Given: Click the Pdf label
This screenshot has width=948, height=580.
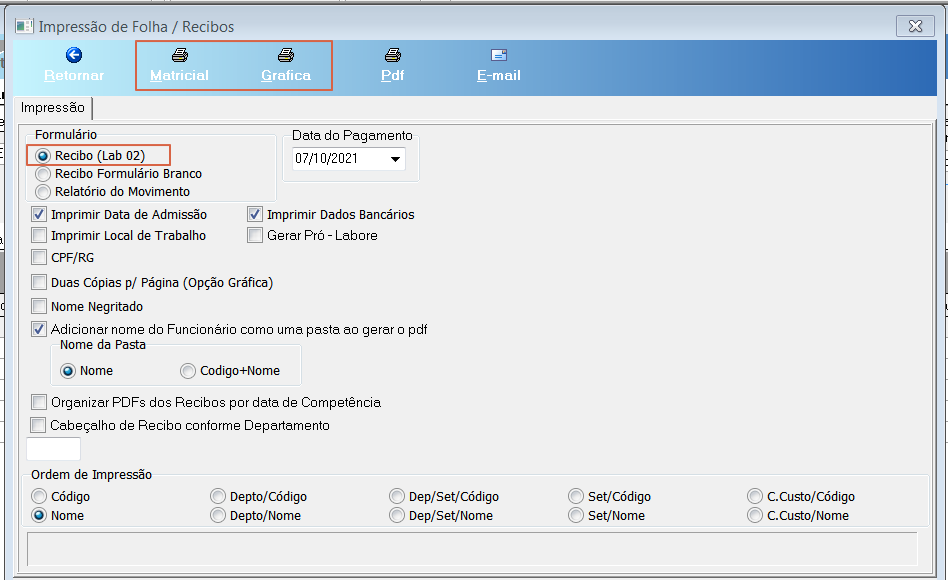Looking at the screenshot, I should click(x=392, y=76).
